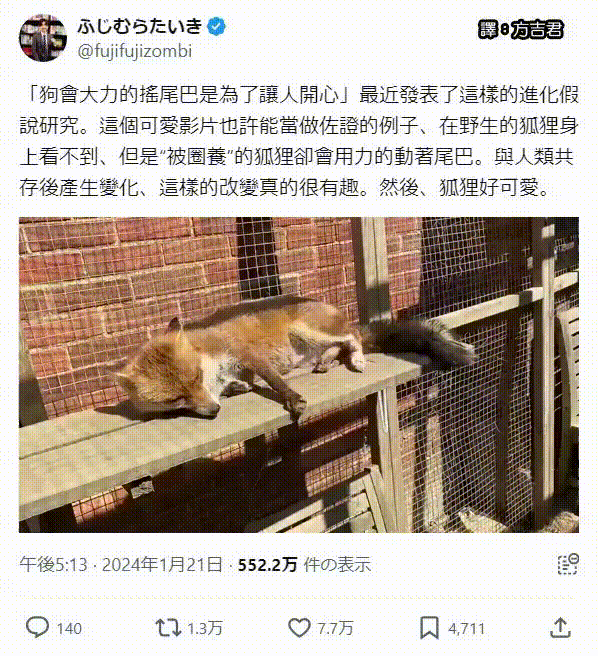This screenshot has height=656, width=598.
Task: Click the 7.7万 likes count
Action: click(335, 628)
